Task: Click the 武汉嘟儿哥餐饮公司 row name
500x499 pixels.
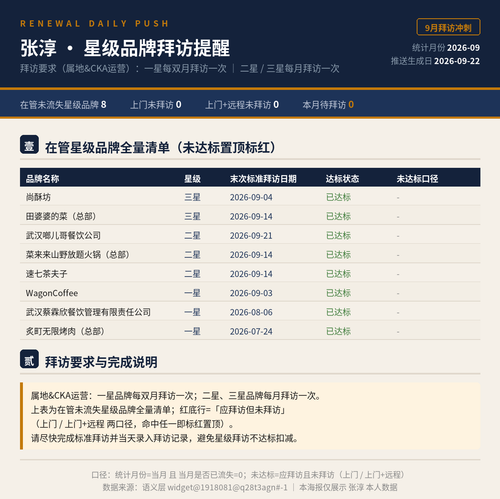Action: [x=63, y=235]
